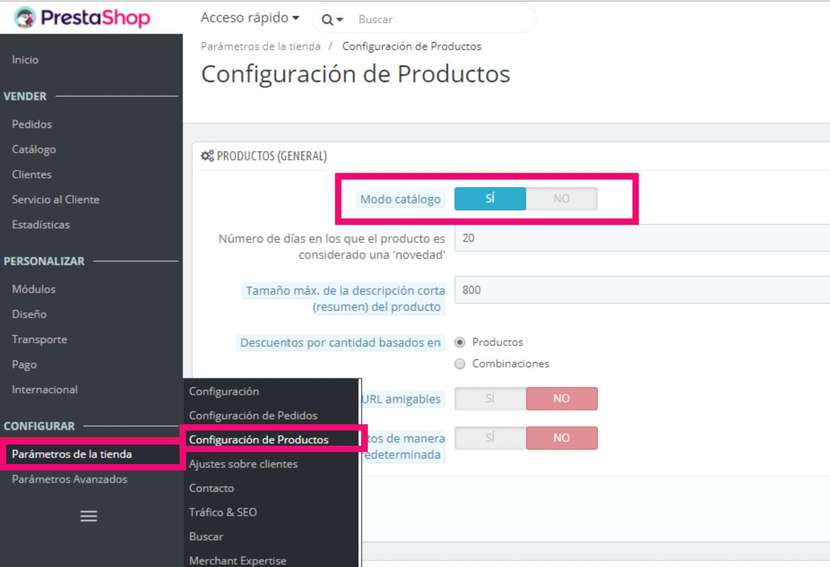
Task: Click the PrestaShop logo icon
Action: click(x=25, y=17)
